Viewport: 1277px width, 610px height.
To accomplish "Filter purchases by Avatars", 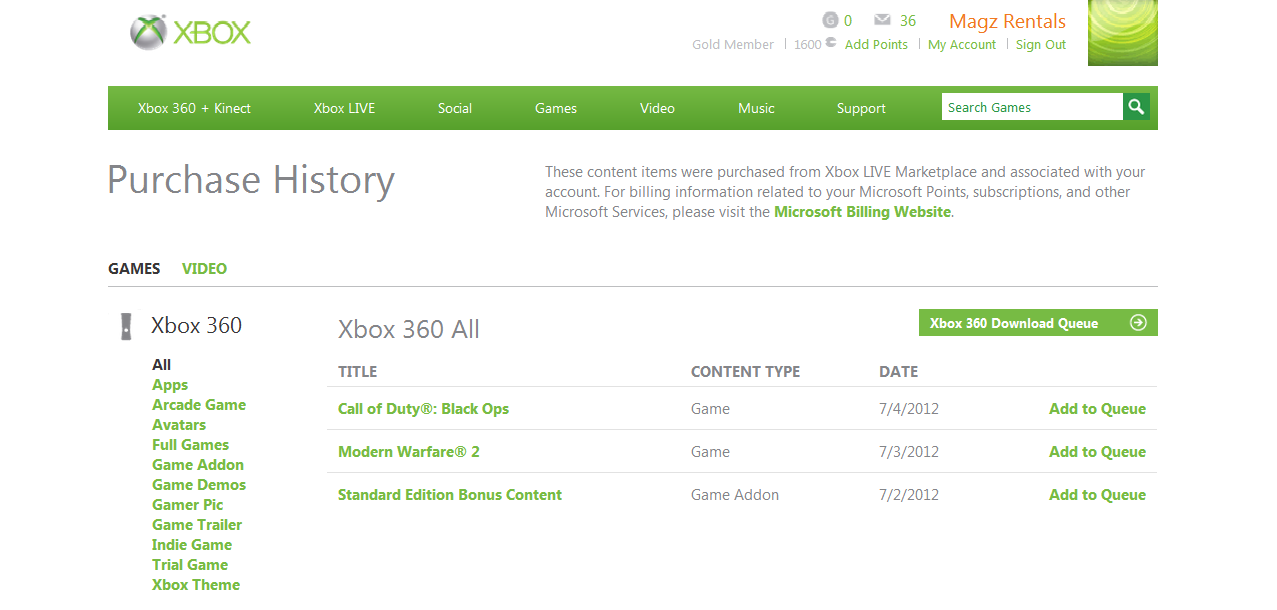I will [x=179, y=424].
